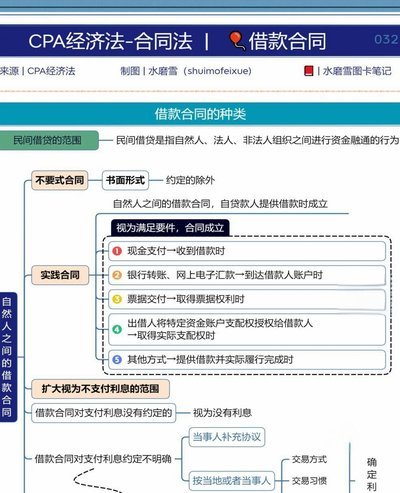This screenshot has height=493, width=400.
Task: Click the 来源 | CPA经济法 text
Action: coord(38,71)
